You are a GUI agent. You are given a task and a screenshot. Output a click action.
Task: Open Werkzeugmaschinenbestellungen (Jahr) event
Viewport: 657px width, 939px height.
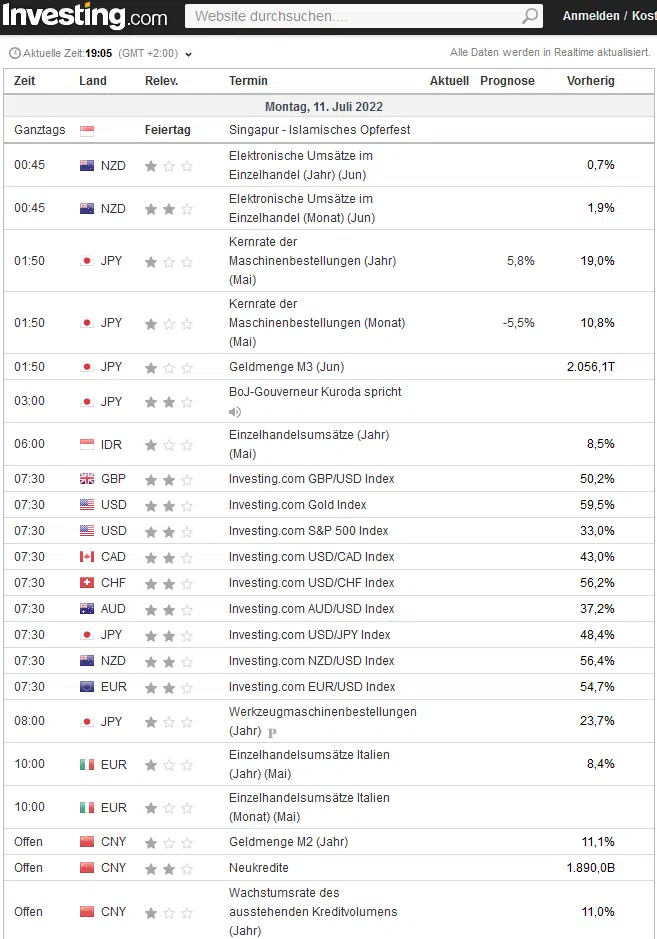pyautogui.click(x=322, y=721)
